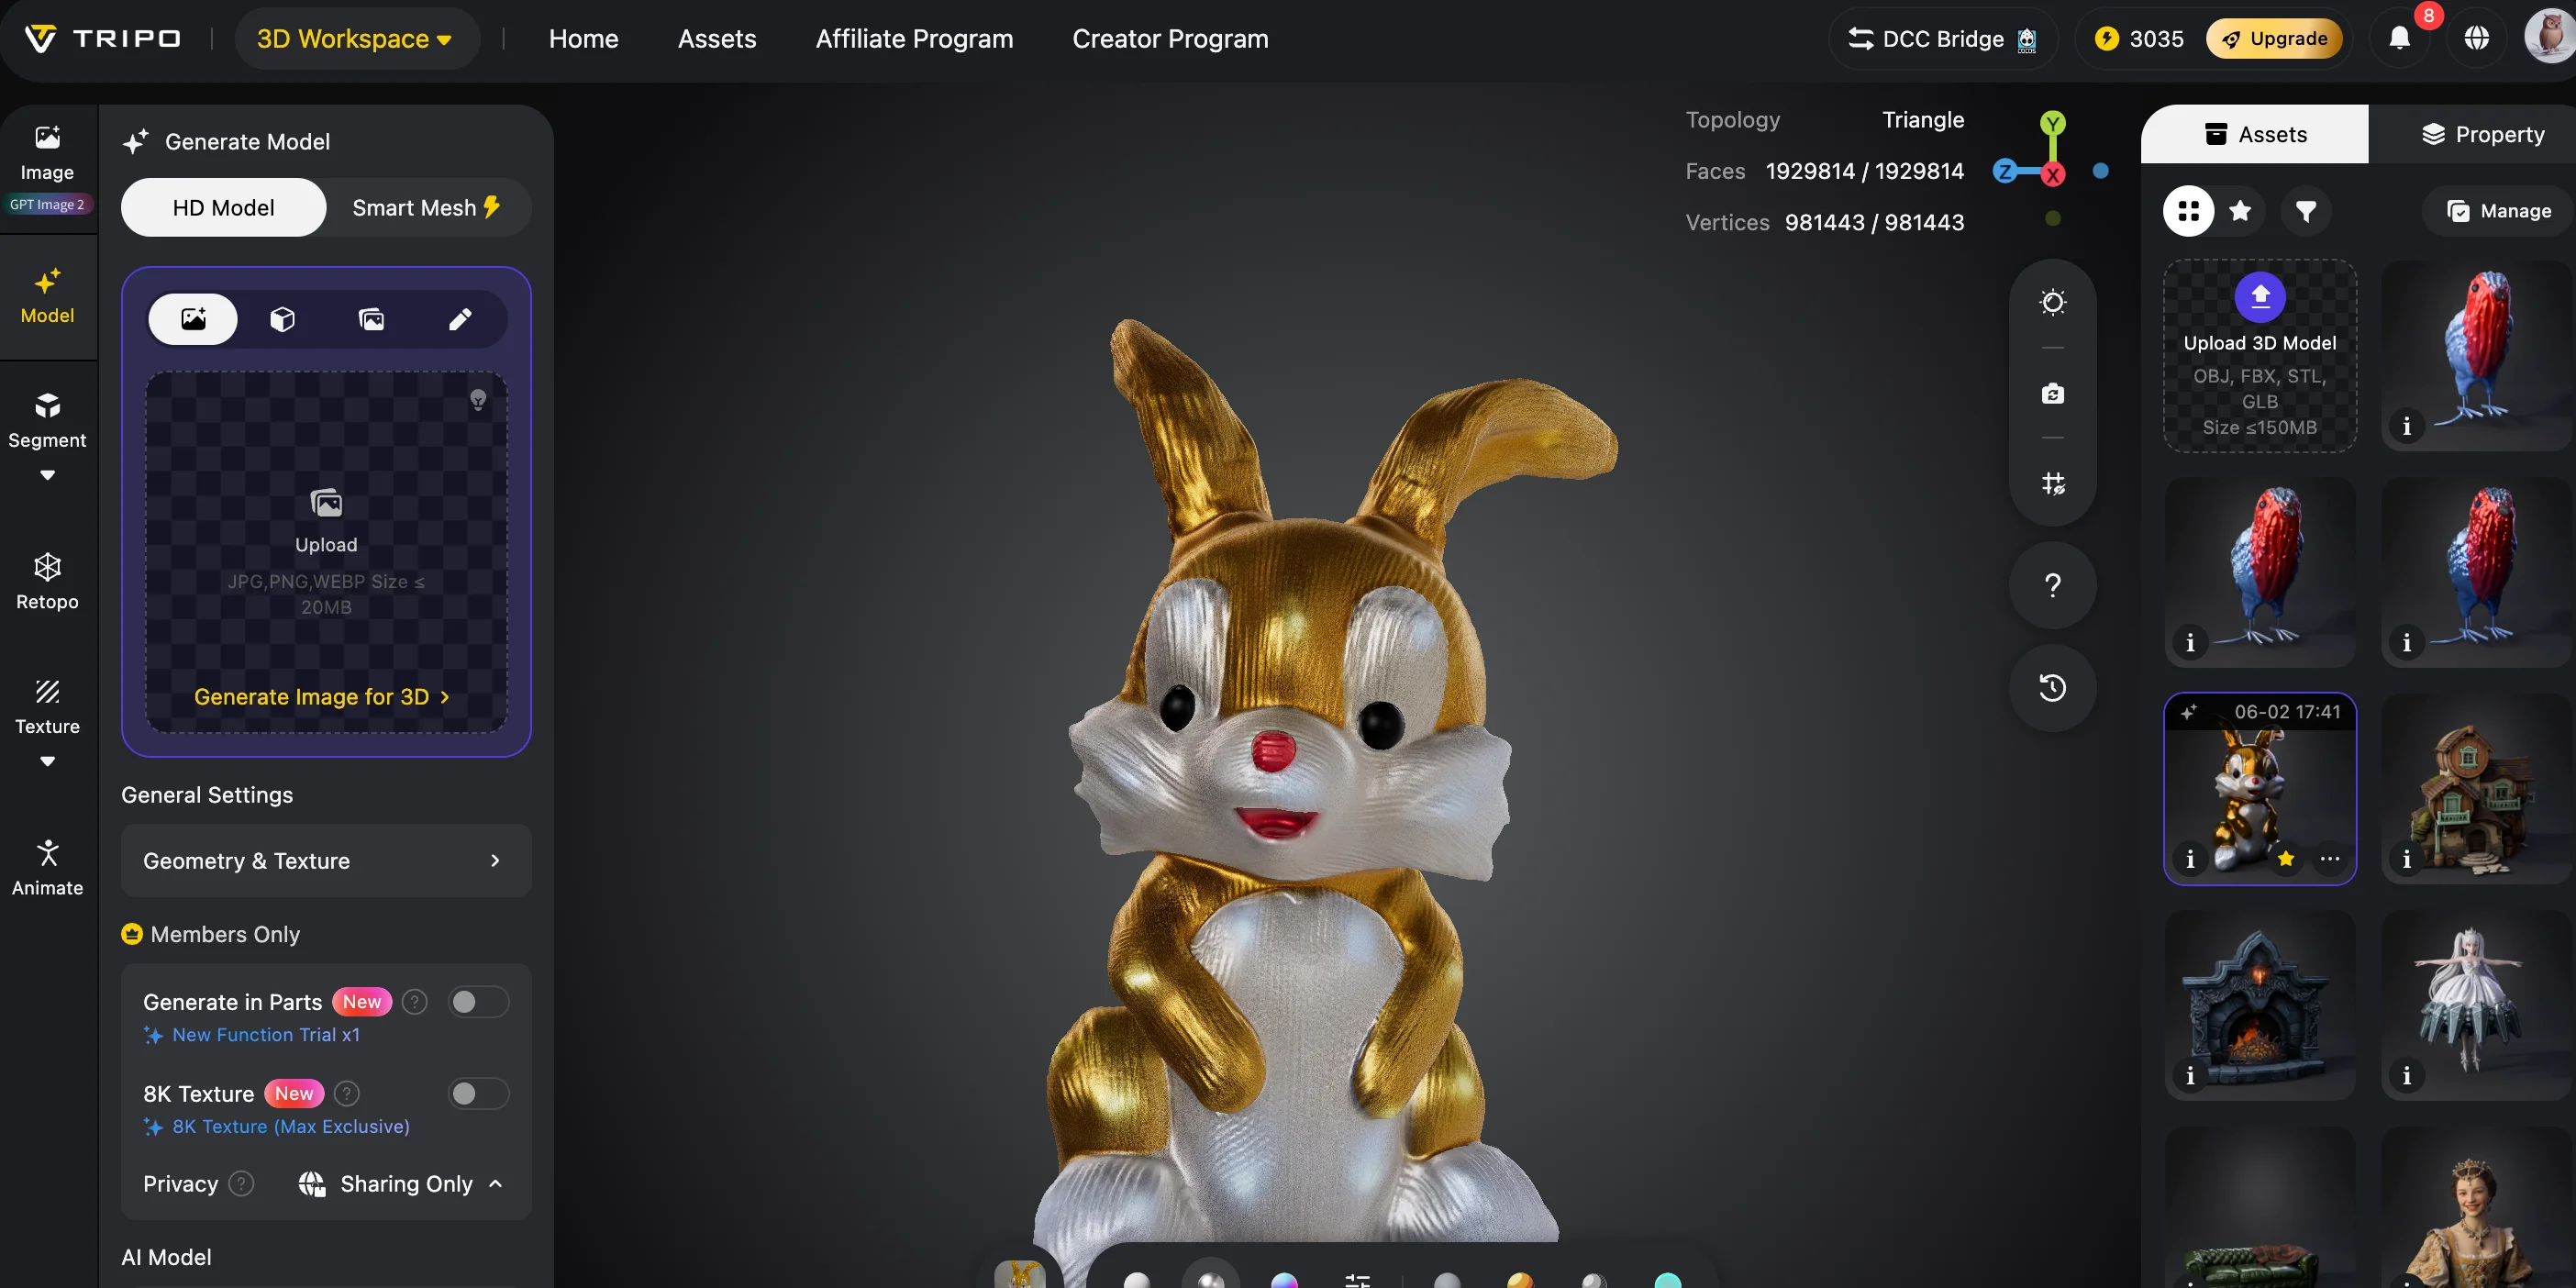The width and height of the screenshot is (2576, 1288).
Task: Select the Model tool in sidebar
Action: coord(47,296)
